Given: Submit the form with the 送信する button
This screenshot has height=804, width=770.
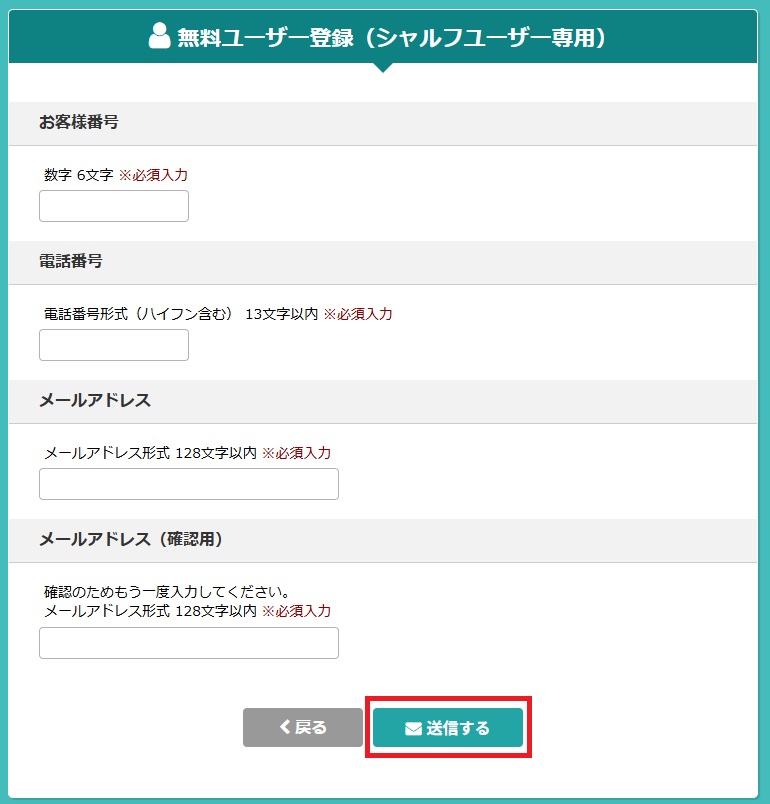Looking at the screenshot, I should 448,728.
